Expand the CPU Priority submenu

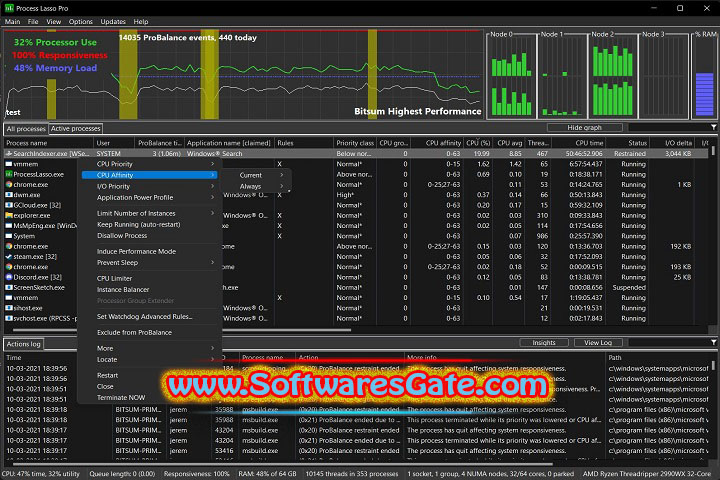(x=149, y=164)
